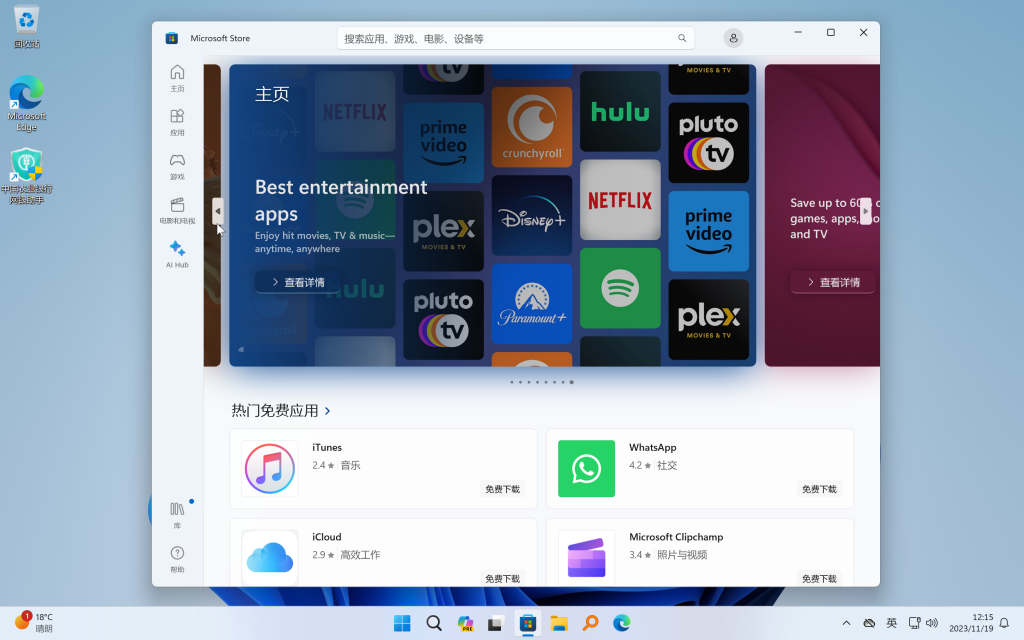Open the AI Hub sidebar item
Viewport: 1024px width, 640px height.
coord(177,254)
